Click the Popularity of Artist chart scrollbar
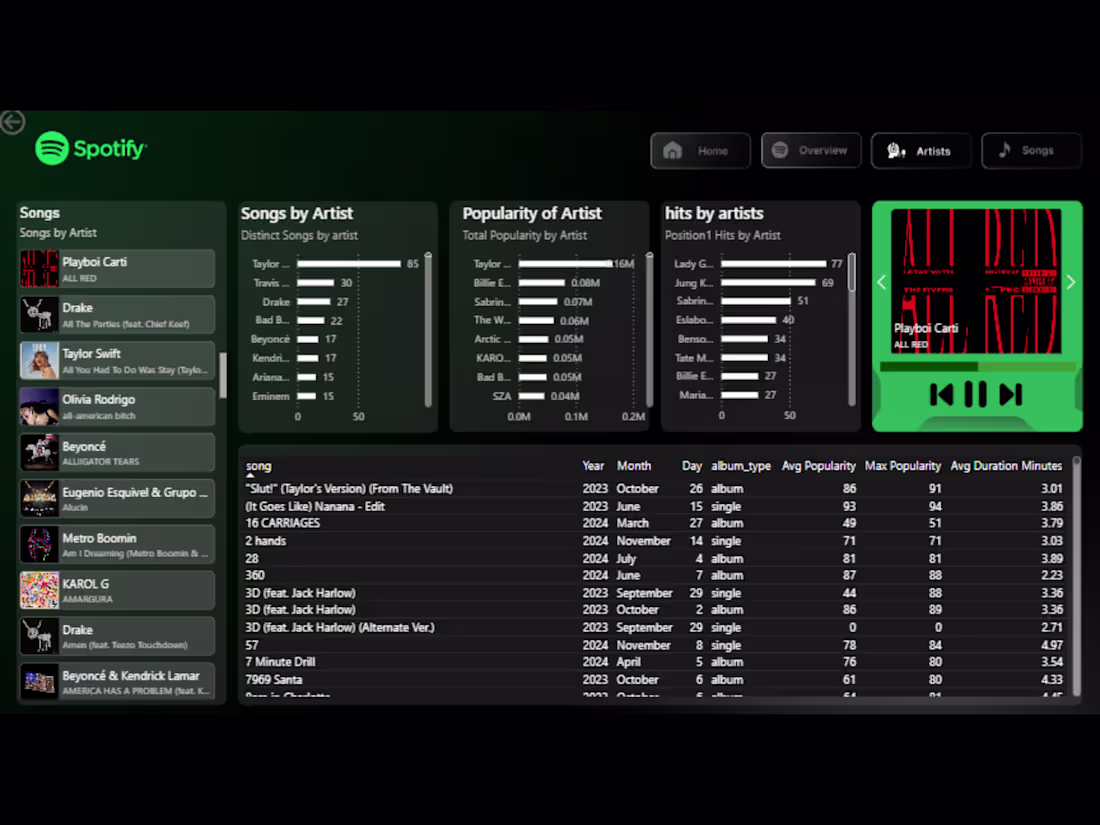The width and height of the screenshot is (1100, 825). (x=650, y=330)
